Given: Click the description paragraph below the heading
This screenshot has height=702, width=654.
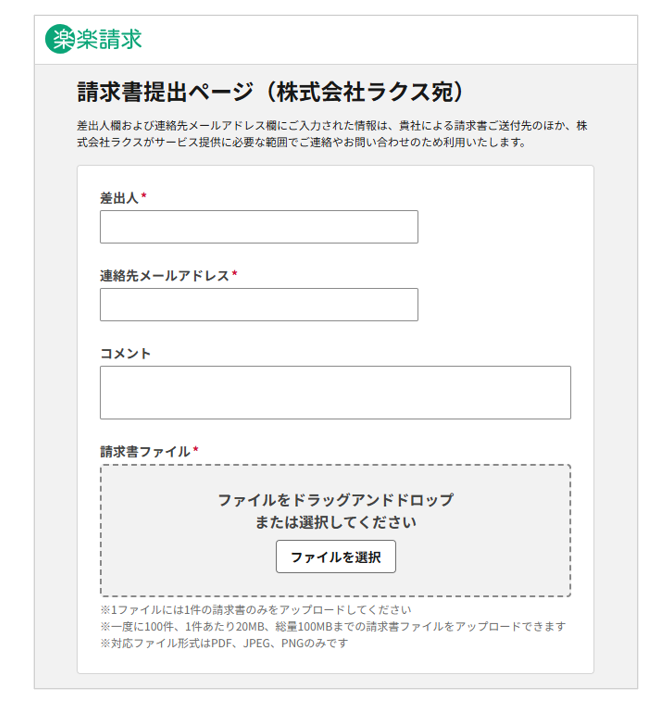Looking at the screenshot, I should [331, 134].
